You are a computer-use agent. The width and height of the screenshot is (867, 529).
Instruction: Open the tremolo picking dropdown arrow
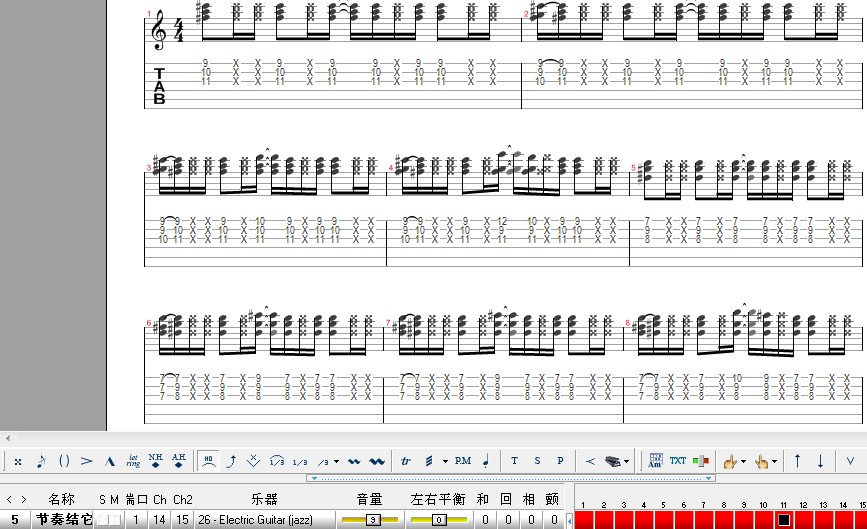coord(443,462)
